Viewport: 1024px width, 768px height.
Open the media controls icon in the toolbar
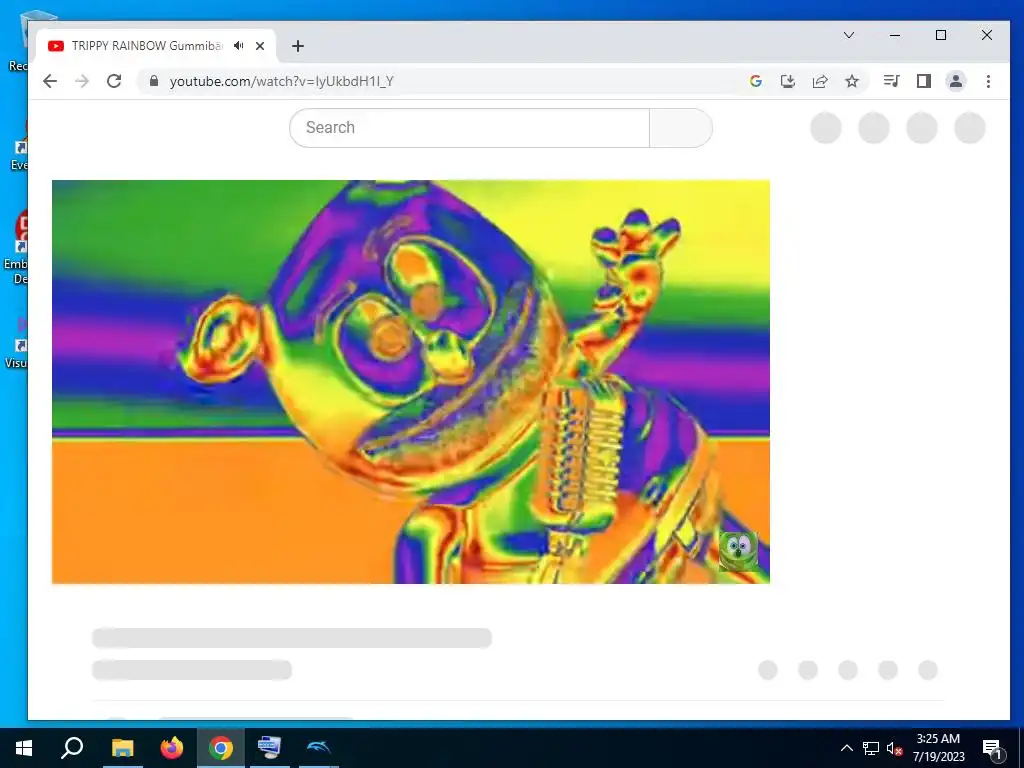[891, 81]
